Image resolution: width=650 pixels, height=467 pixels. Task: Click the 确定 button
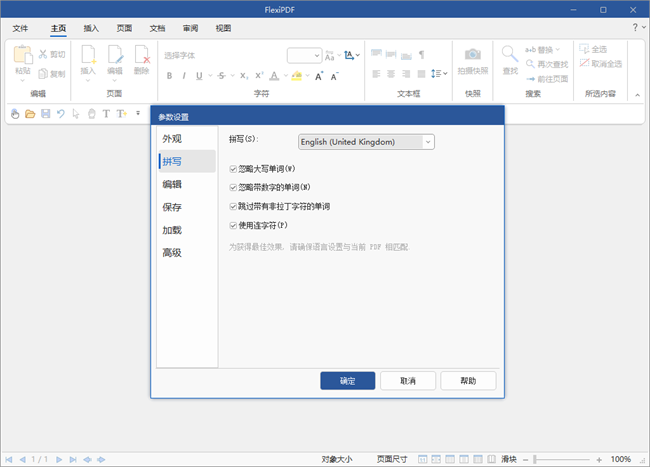[347, 381]
